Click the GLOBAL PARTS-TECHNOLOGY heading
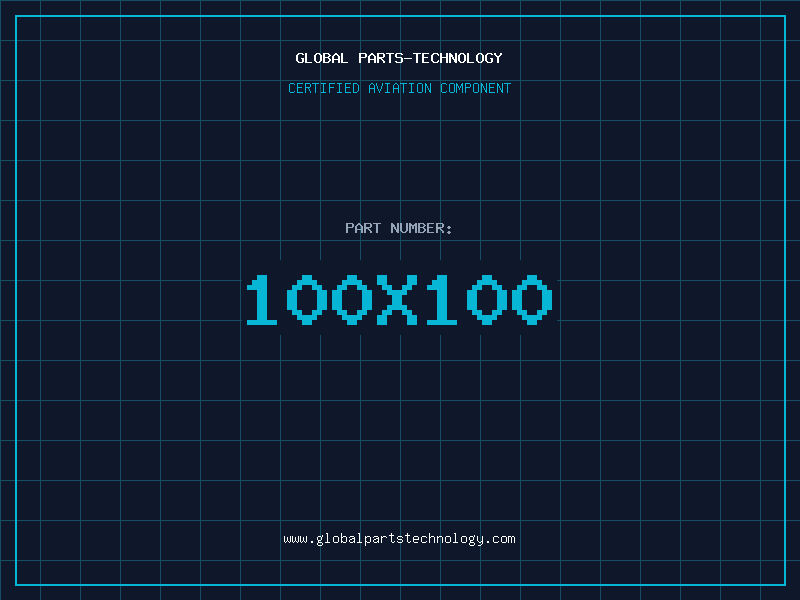The image size is (800, 600). point(399,58)
